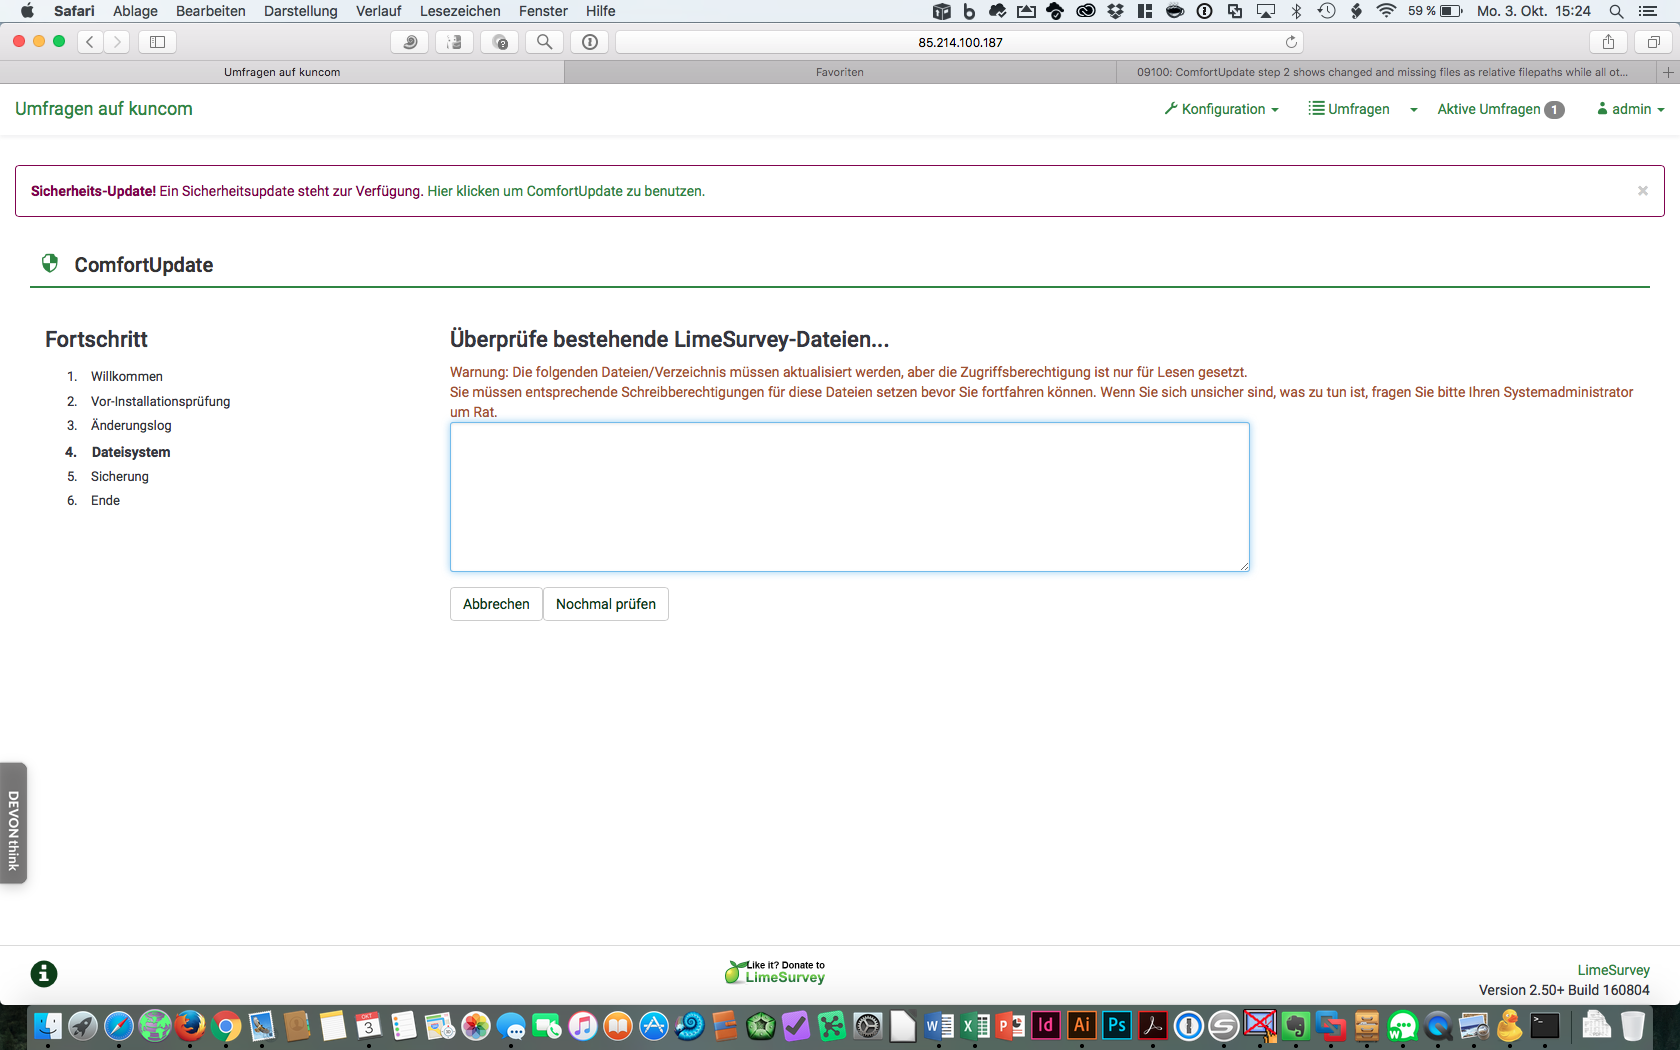Expand the admin user menu
This screenshot has width=1680, height=1050.
[x=1631, y=109]
